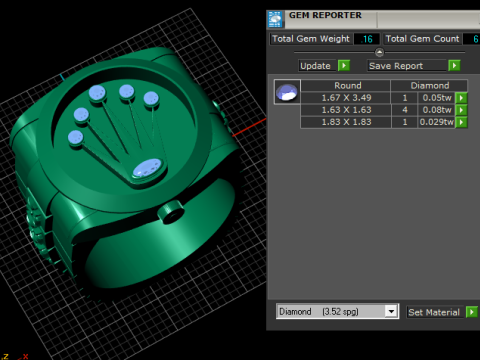This screenshot has height=360, width=480.
Task: Select the crown knob on the ring model
Action: (x=171, y=212)
